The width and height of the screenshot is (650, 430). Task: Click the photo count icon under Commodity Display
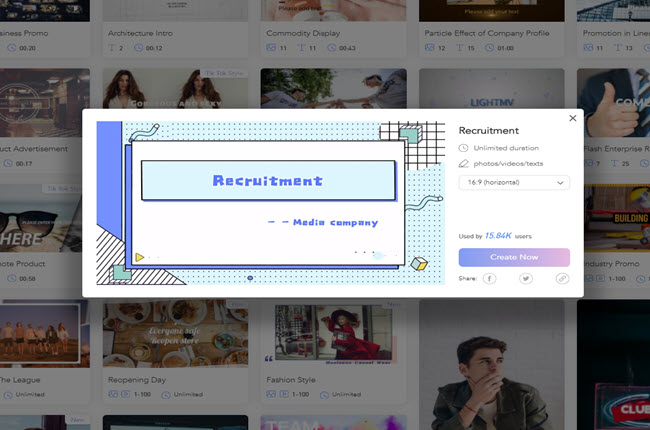[271, 48]
